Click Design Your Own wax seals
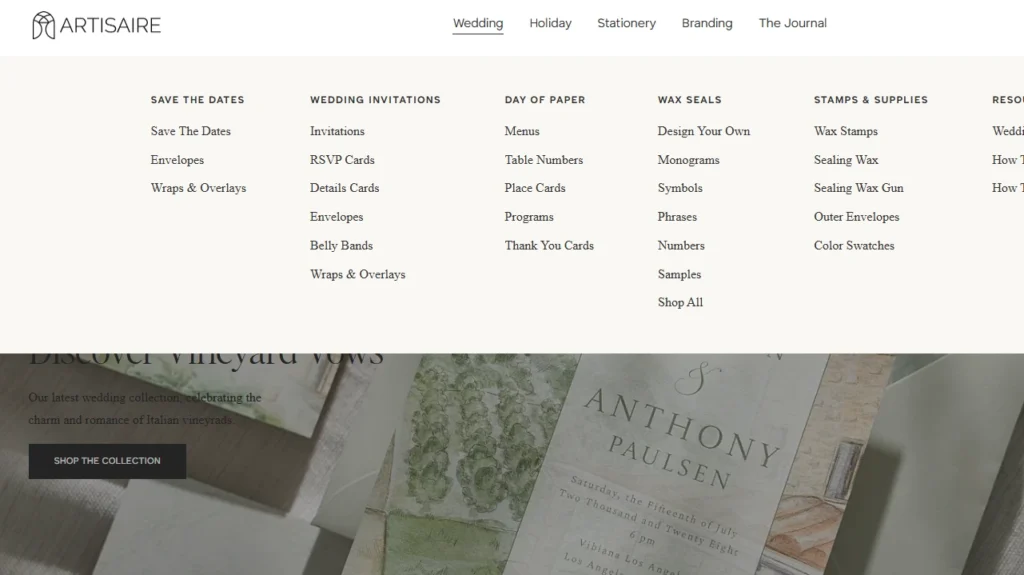Image resolution: width=1024 pixels, height=575 pixels. click(703, 131)
